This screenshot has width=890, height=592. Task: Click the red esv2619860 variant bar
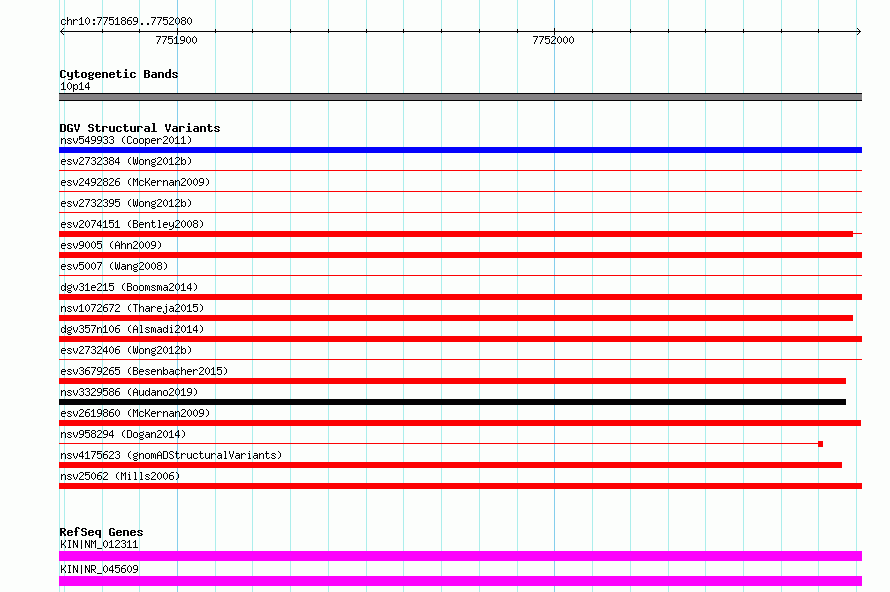tap(460, 423)
